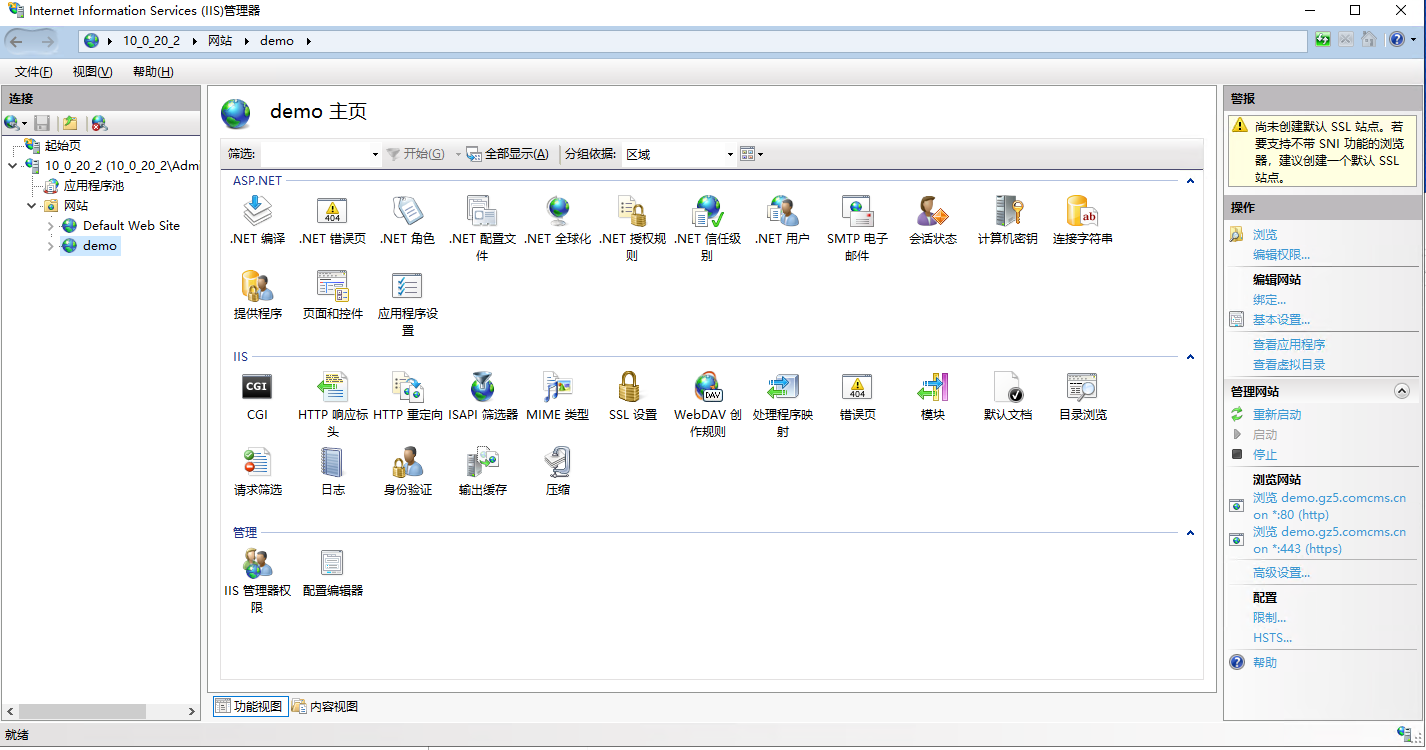Open the CGI feature icon
1426x750 pixels.
(257, 396)
